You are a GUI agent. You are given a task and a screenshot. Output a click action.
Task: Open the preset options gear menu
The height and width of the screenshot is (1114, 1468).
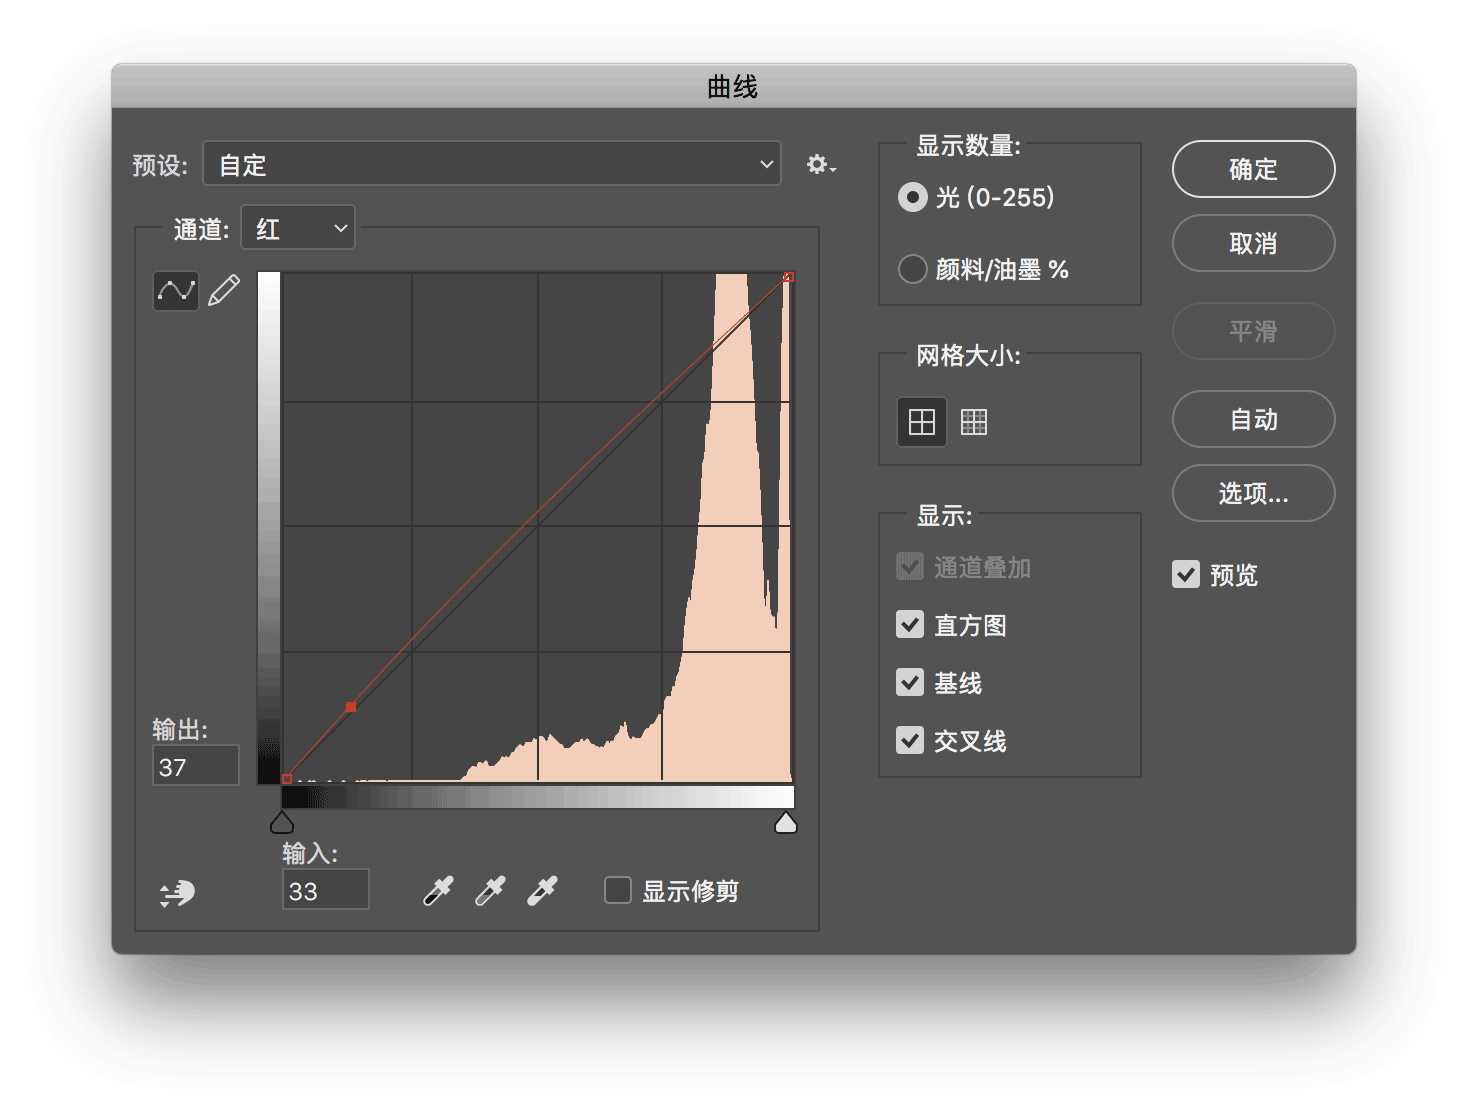coord(821,165)
